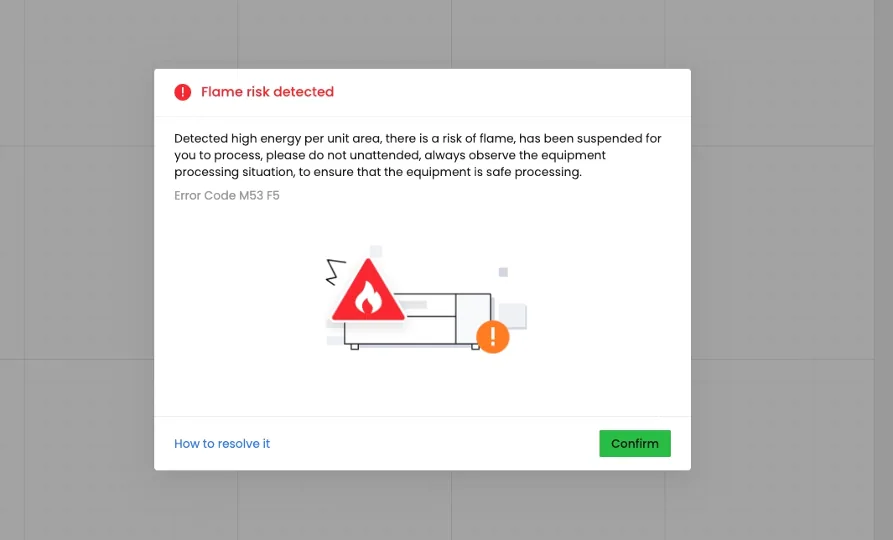Image resolution: width=893 pixels, height=540 pixels.
Task: Click the laser machine's right side panel
Action: point(473,318)
